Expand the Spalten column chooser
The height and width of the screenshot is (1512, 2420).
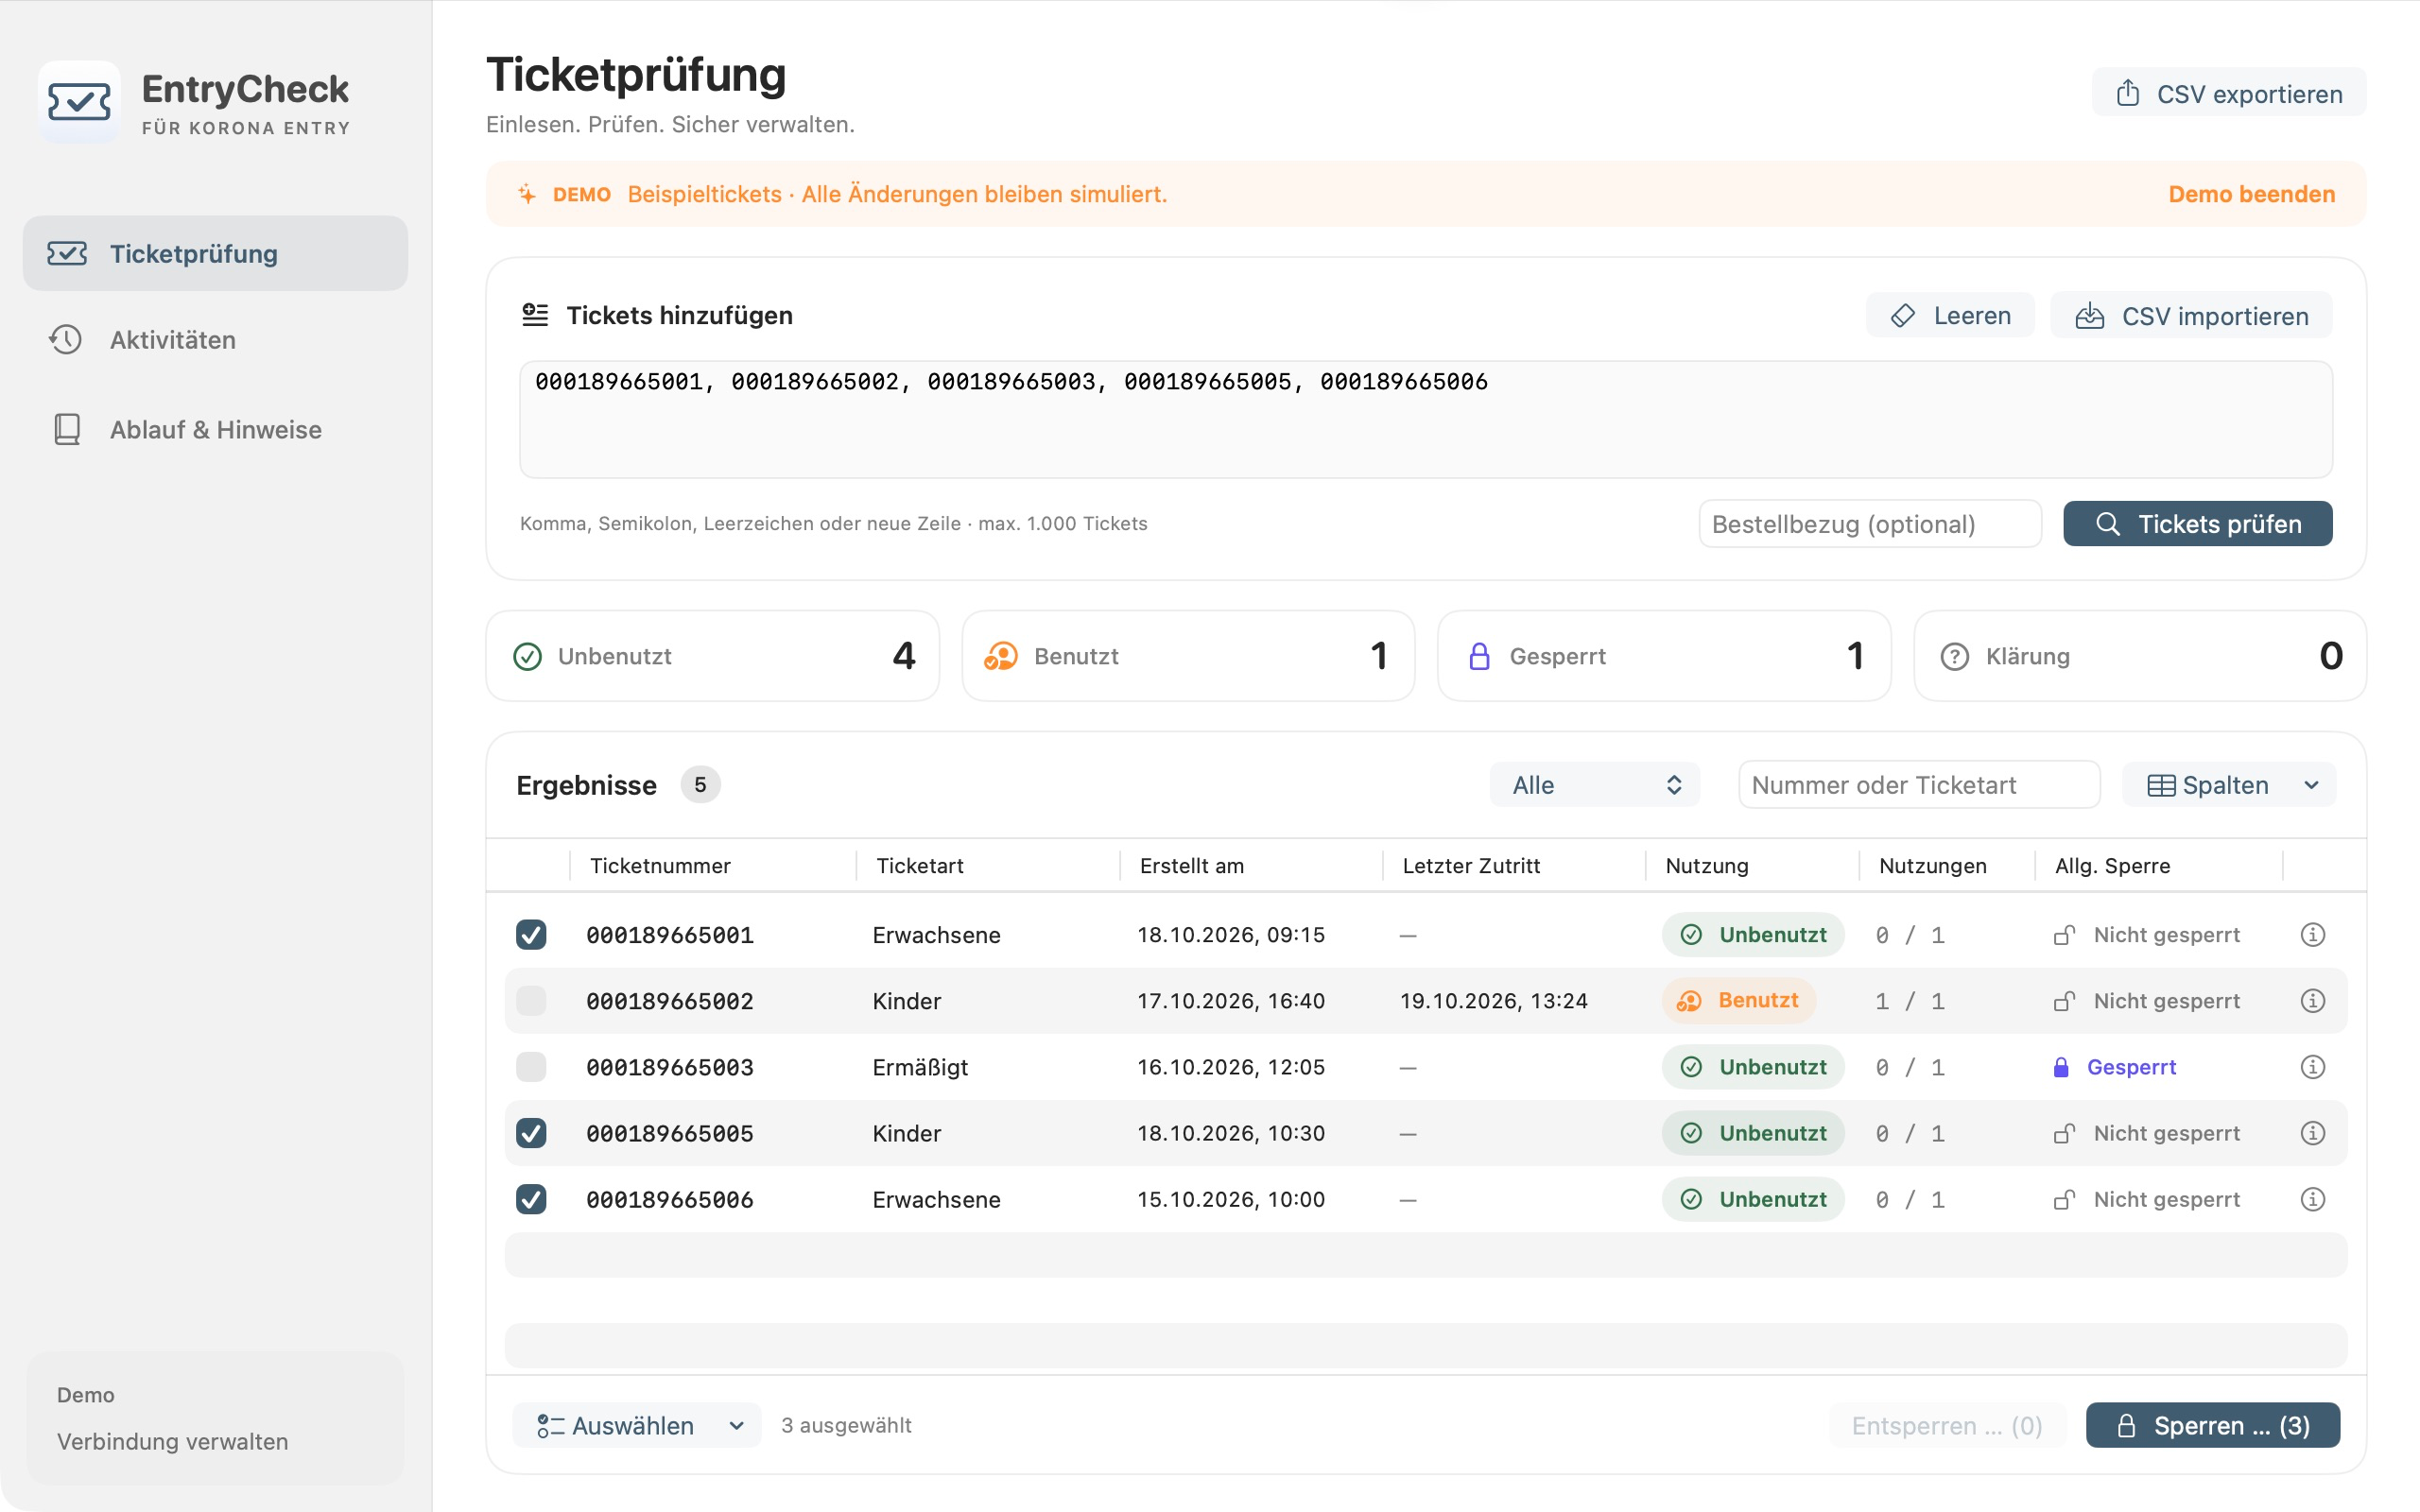tap(2229, 785)
